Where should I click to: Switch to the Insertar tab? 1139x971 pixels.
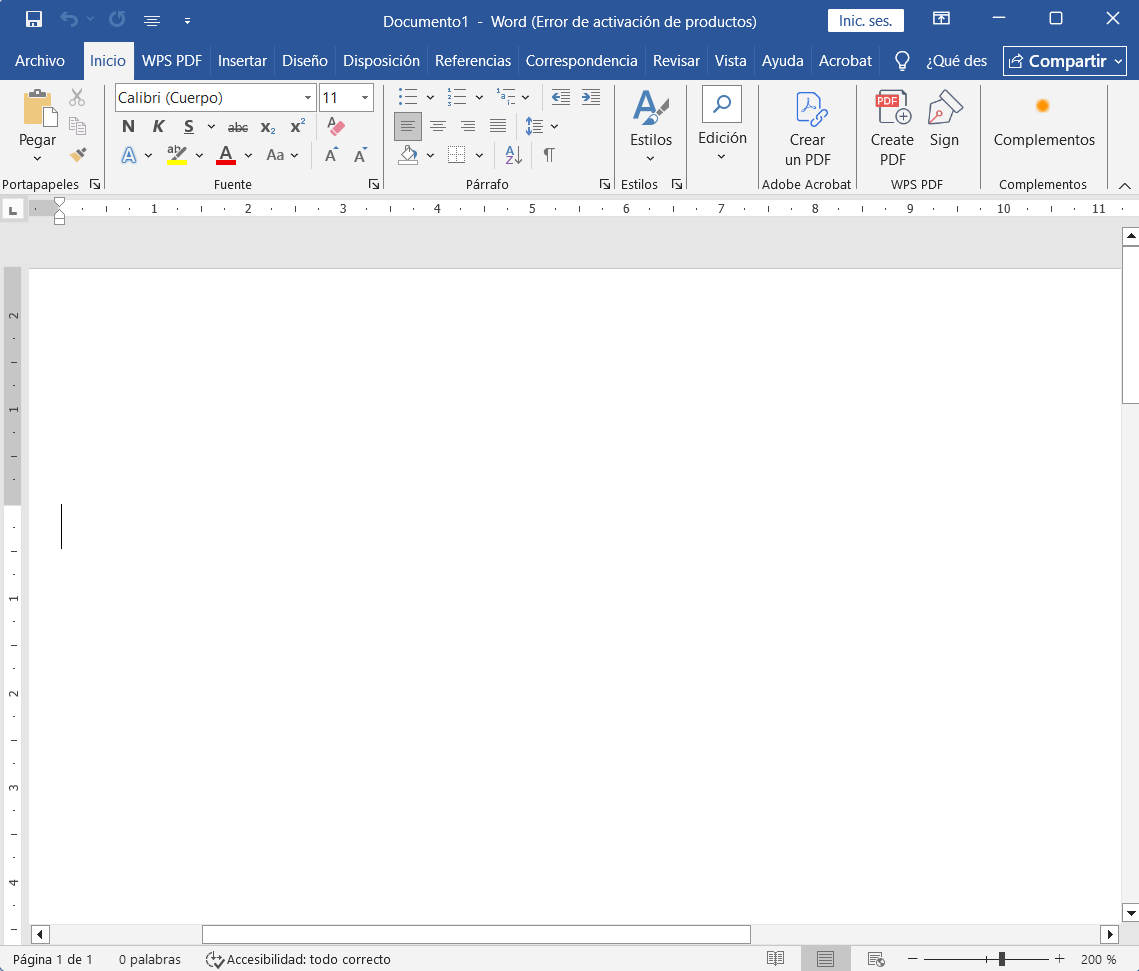click(242, 61)
